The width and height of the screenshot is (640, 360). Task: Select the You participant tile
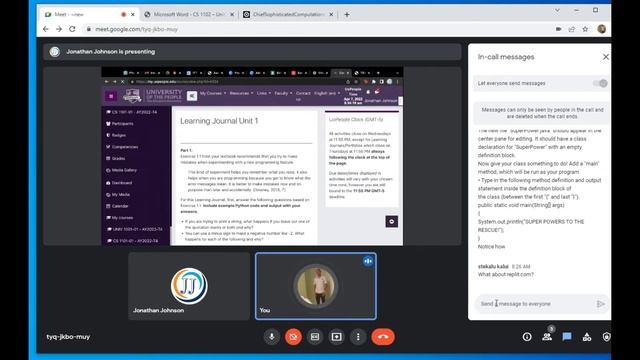(316, 286)
